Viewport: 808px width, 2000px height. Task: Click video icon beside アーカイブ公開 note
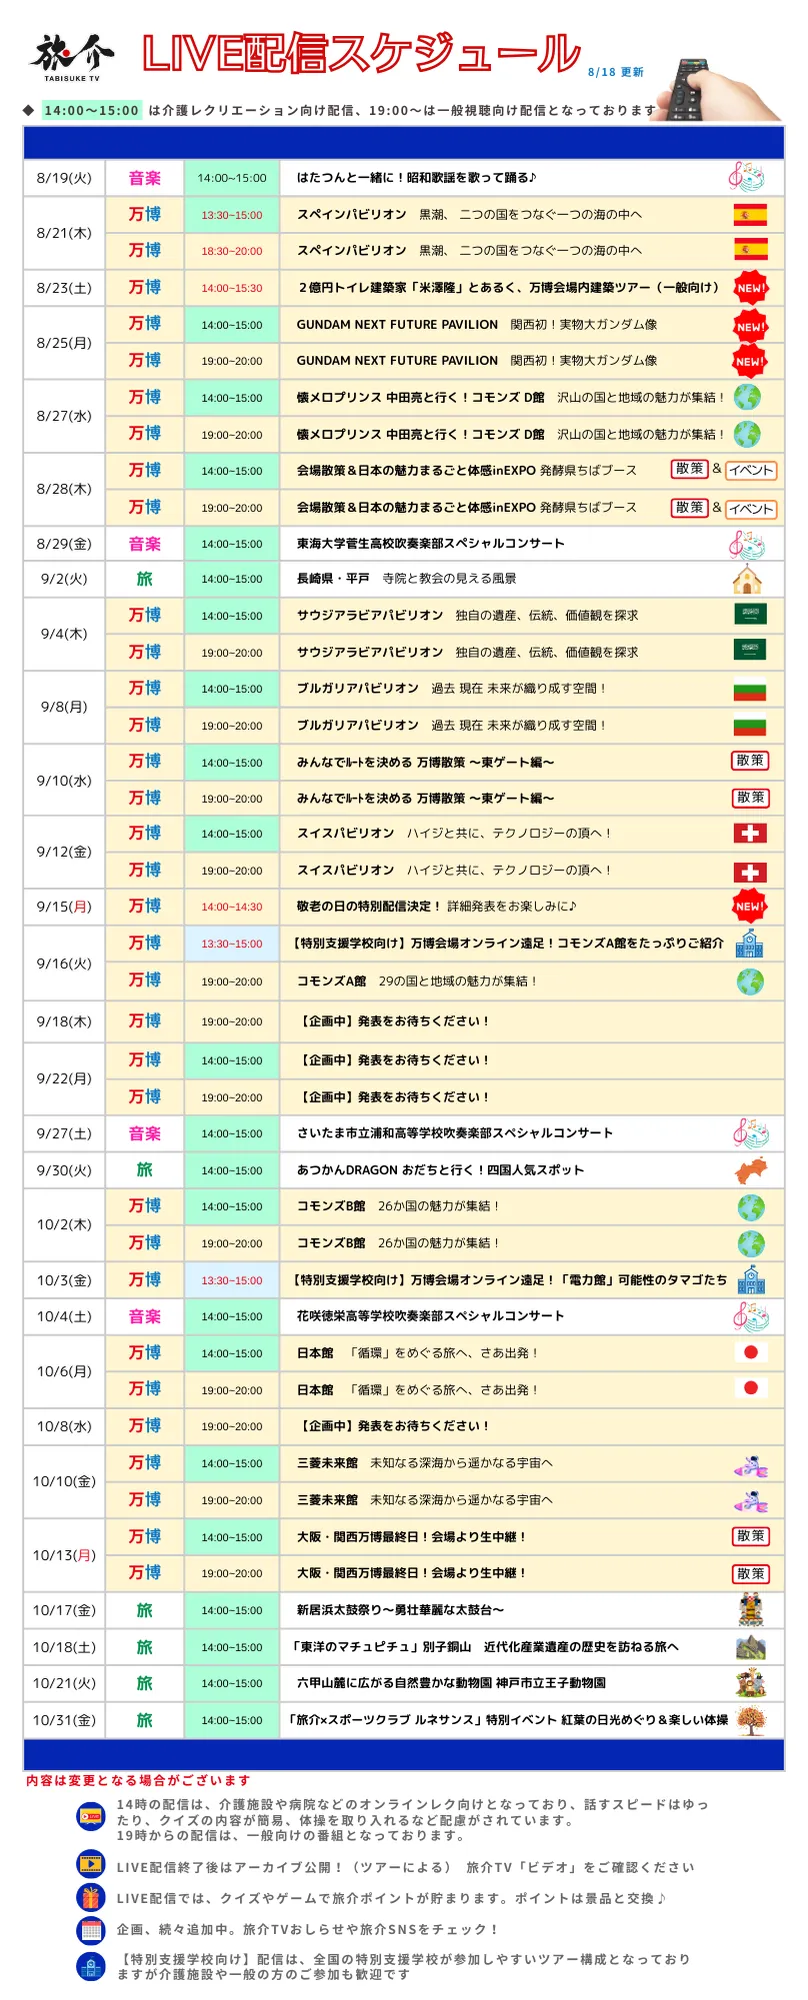tap(91, 1864)
